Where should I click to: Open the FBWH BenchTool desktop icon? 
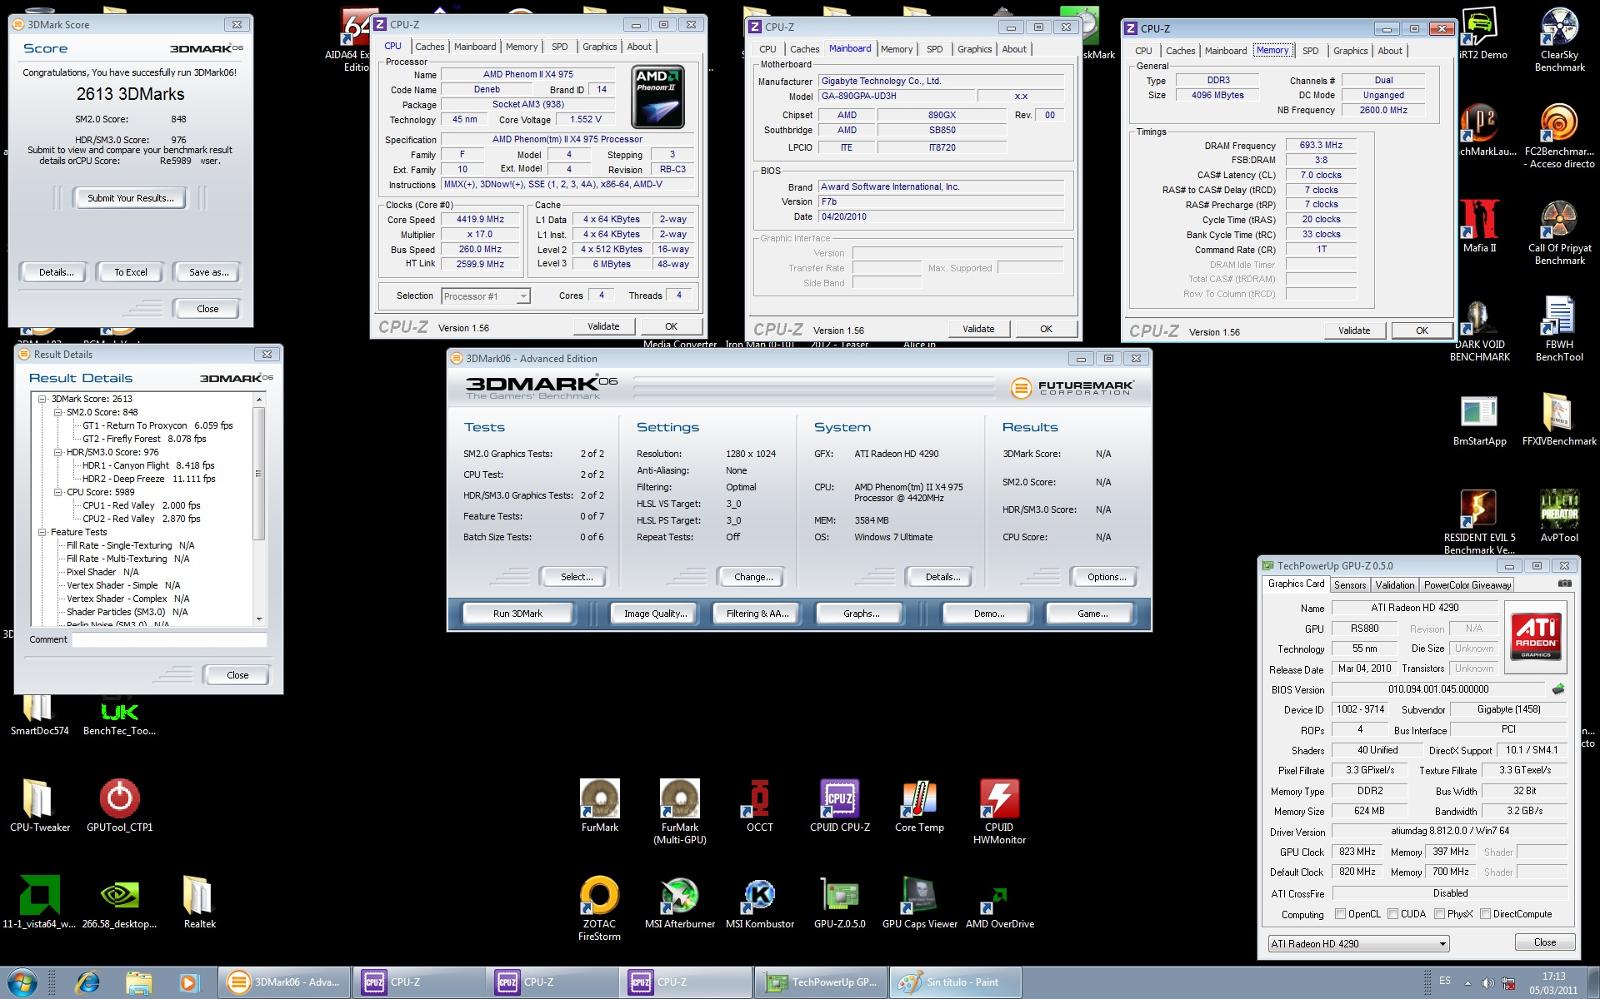point(1559,329)
